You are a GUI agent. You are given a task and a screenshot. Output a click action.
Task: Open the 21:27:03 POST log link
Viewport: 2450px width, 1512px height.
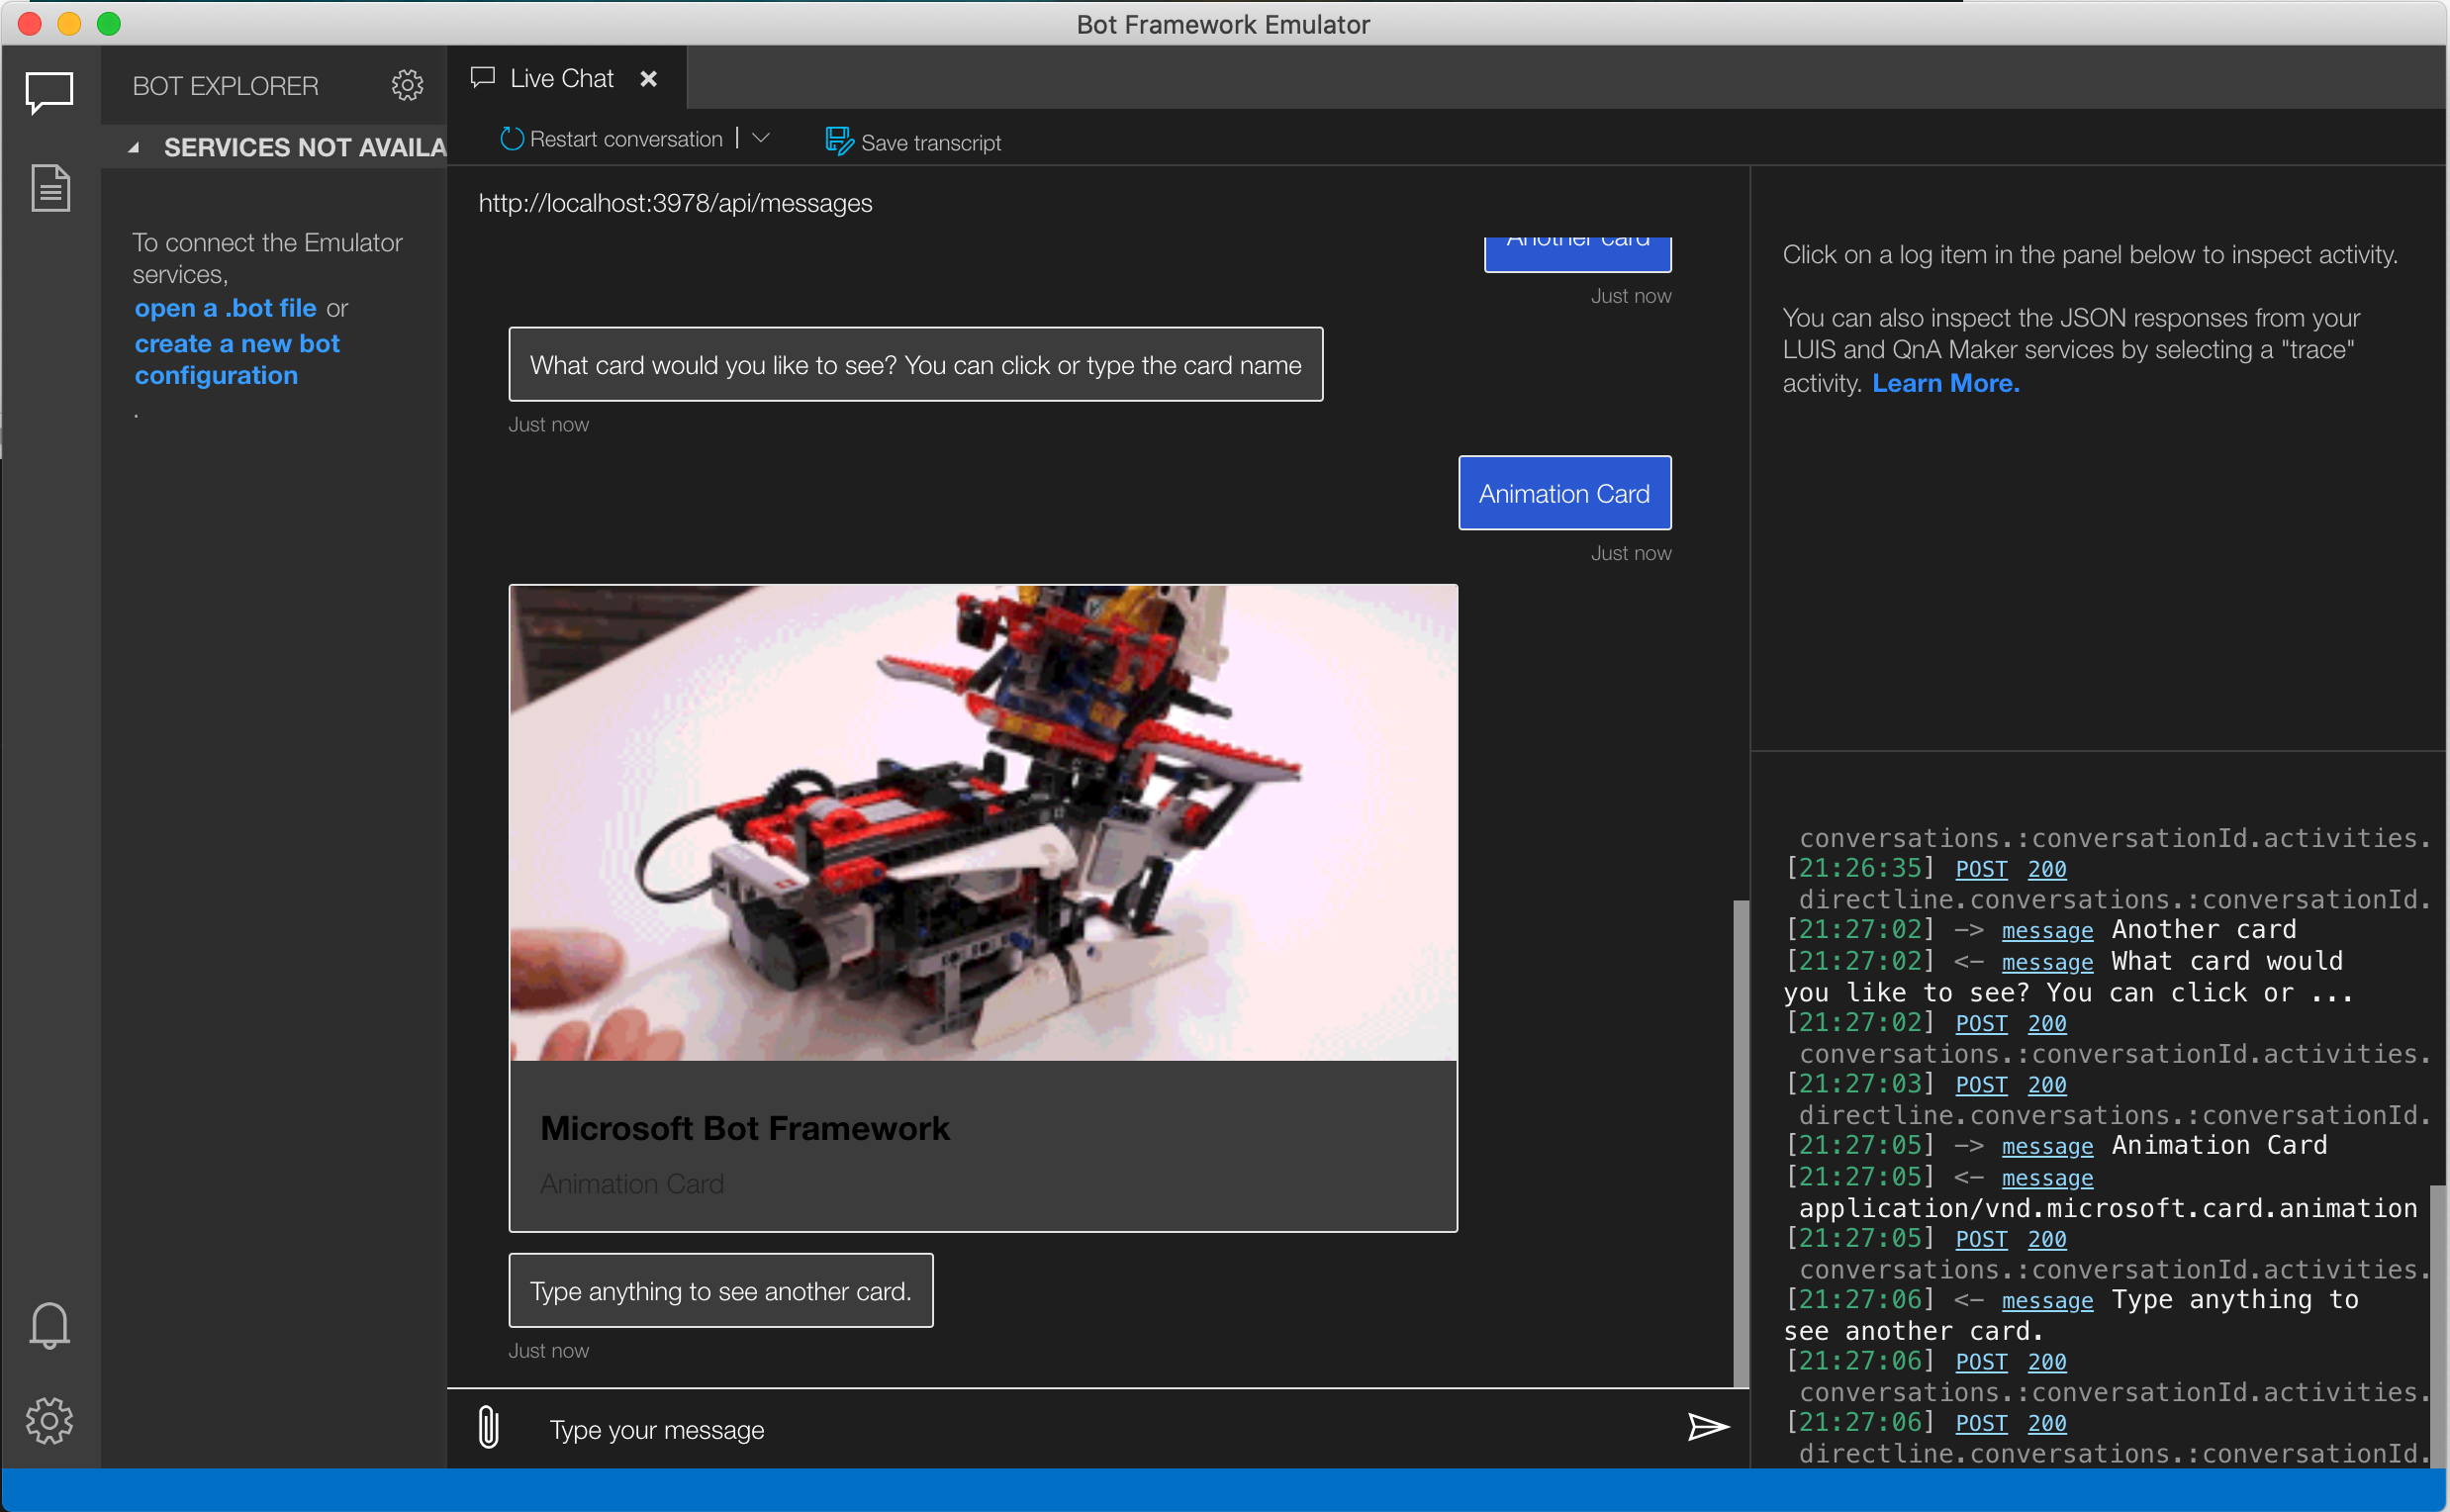click(1981, 1085)
